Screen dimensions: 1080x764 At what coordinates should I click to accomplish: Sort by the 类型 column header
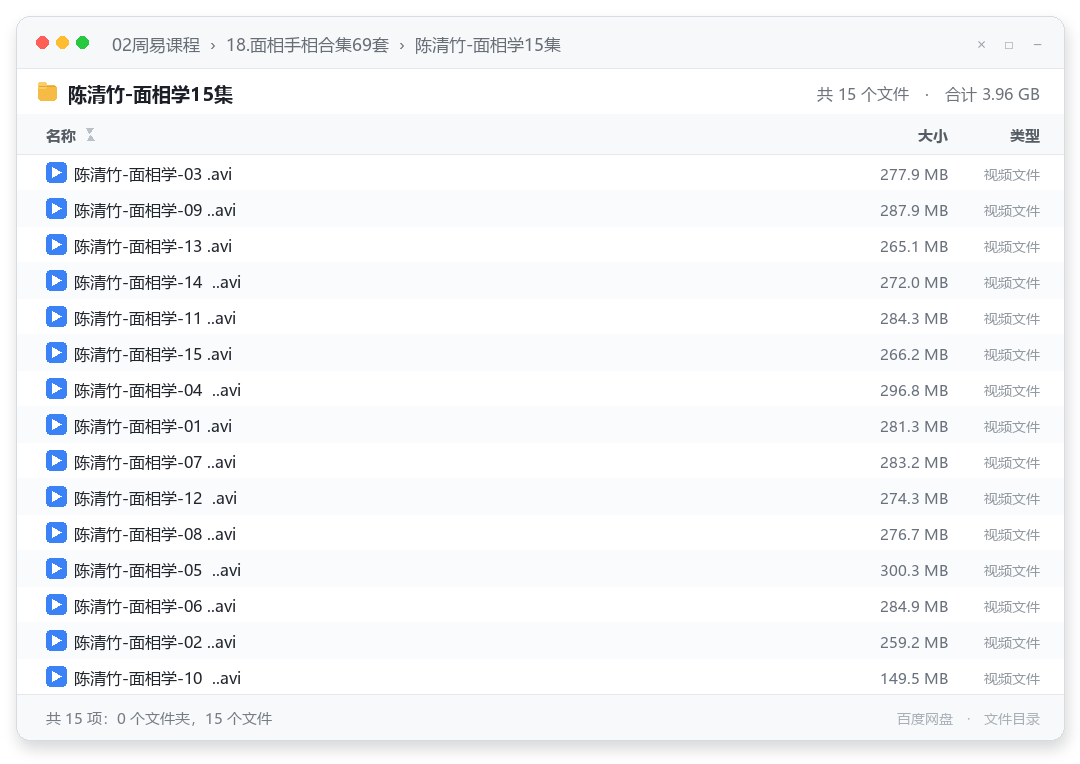(x=1025, y=136)
